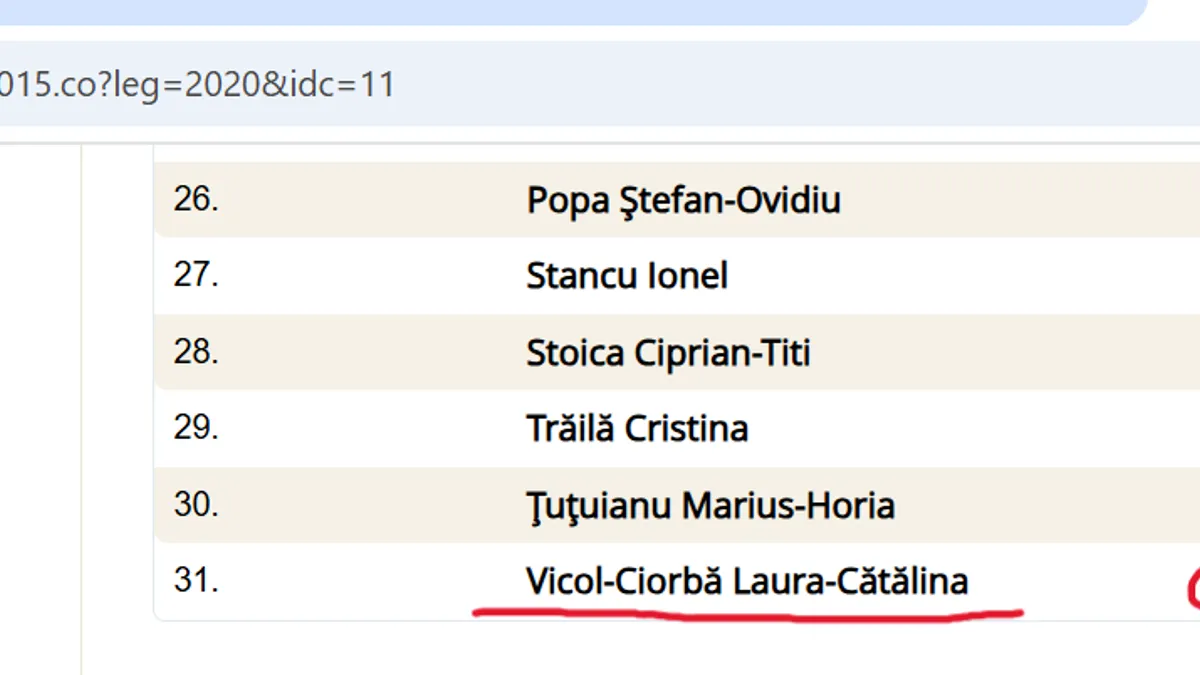Click row number 27 in the list
This screenshot has width=1200, height=675.
click(196, 275)
